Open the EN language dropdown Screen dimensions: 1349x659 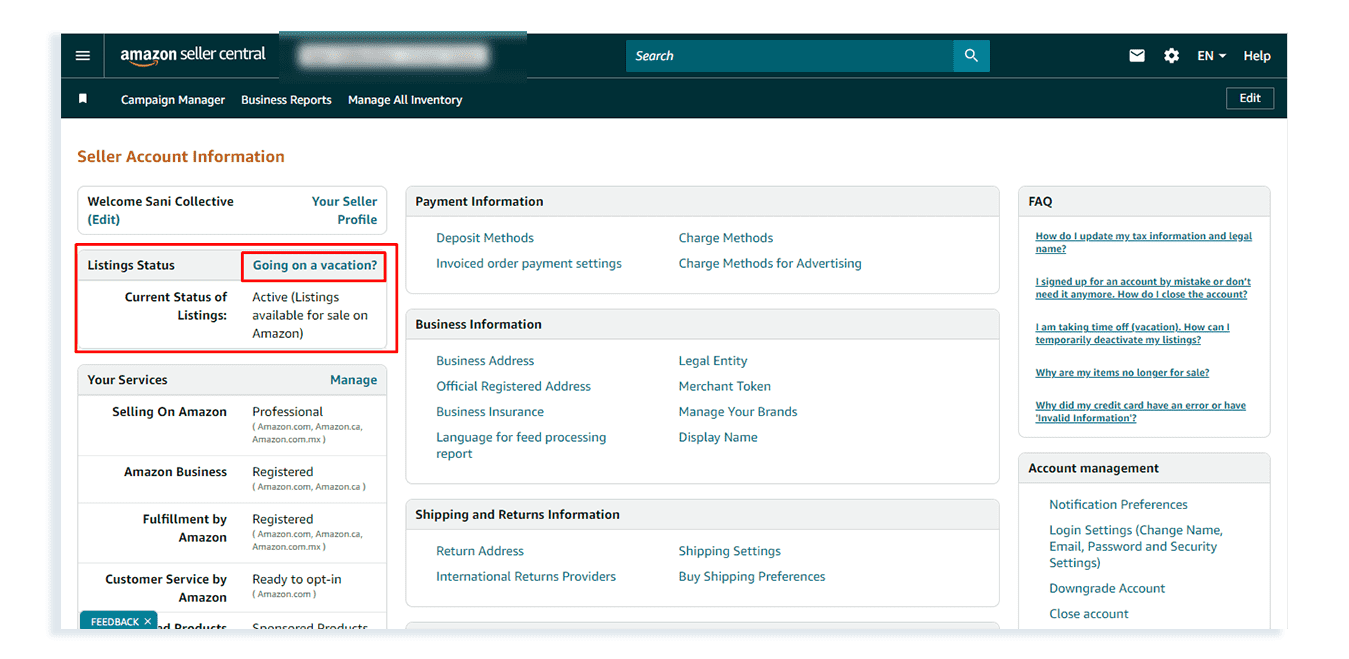tap(1209, 55)
